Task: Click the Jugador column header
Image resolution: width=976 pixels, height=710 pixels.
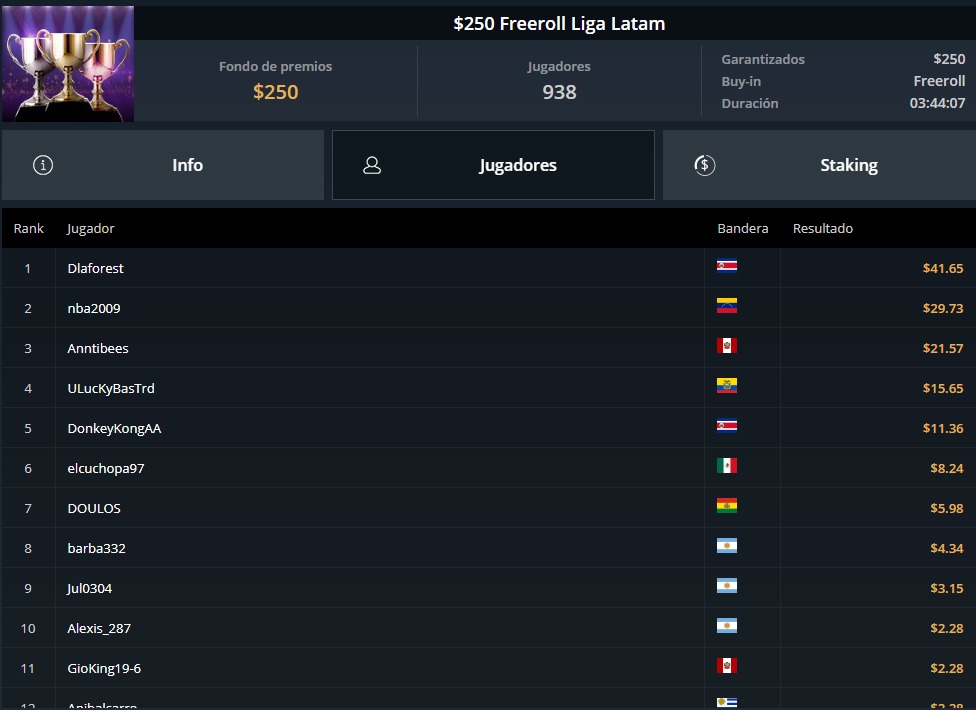Action: pyautogui.click(x=91, y=228)
